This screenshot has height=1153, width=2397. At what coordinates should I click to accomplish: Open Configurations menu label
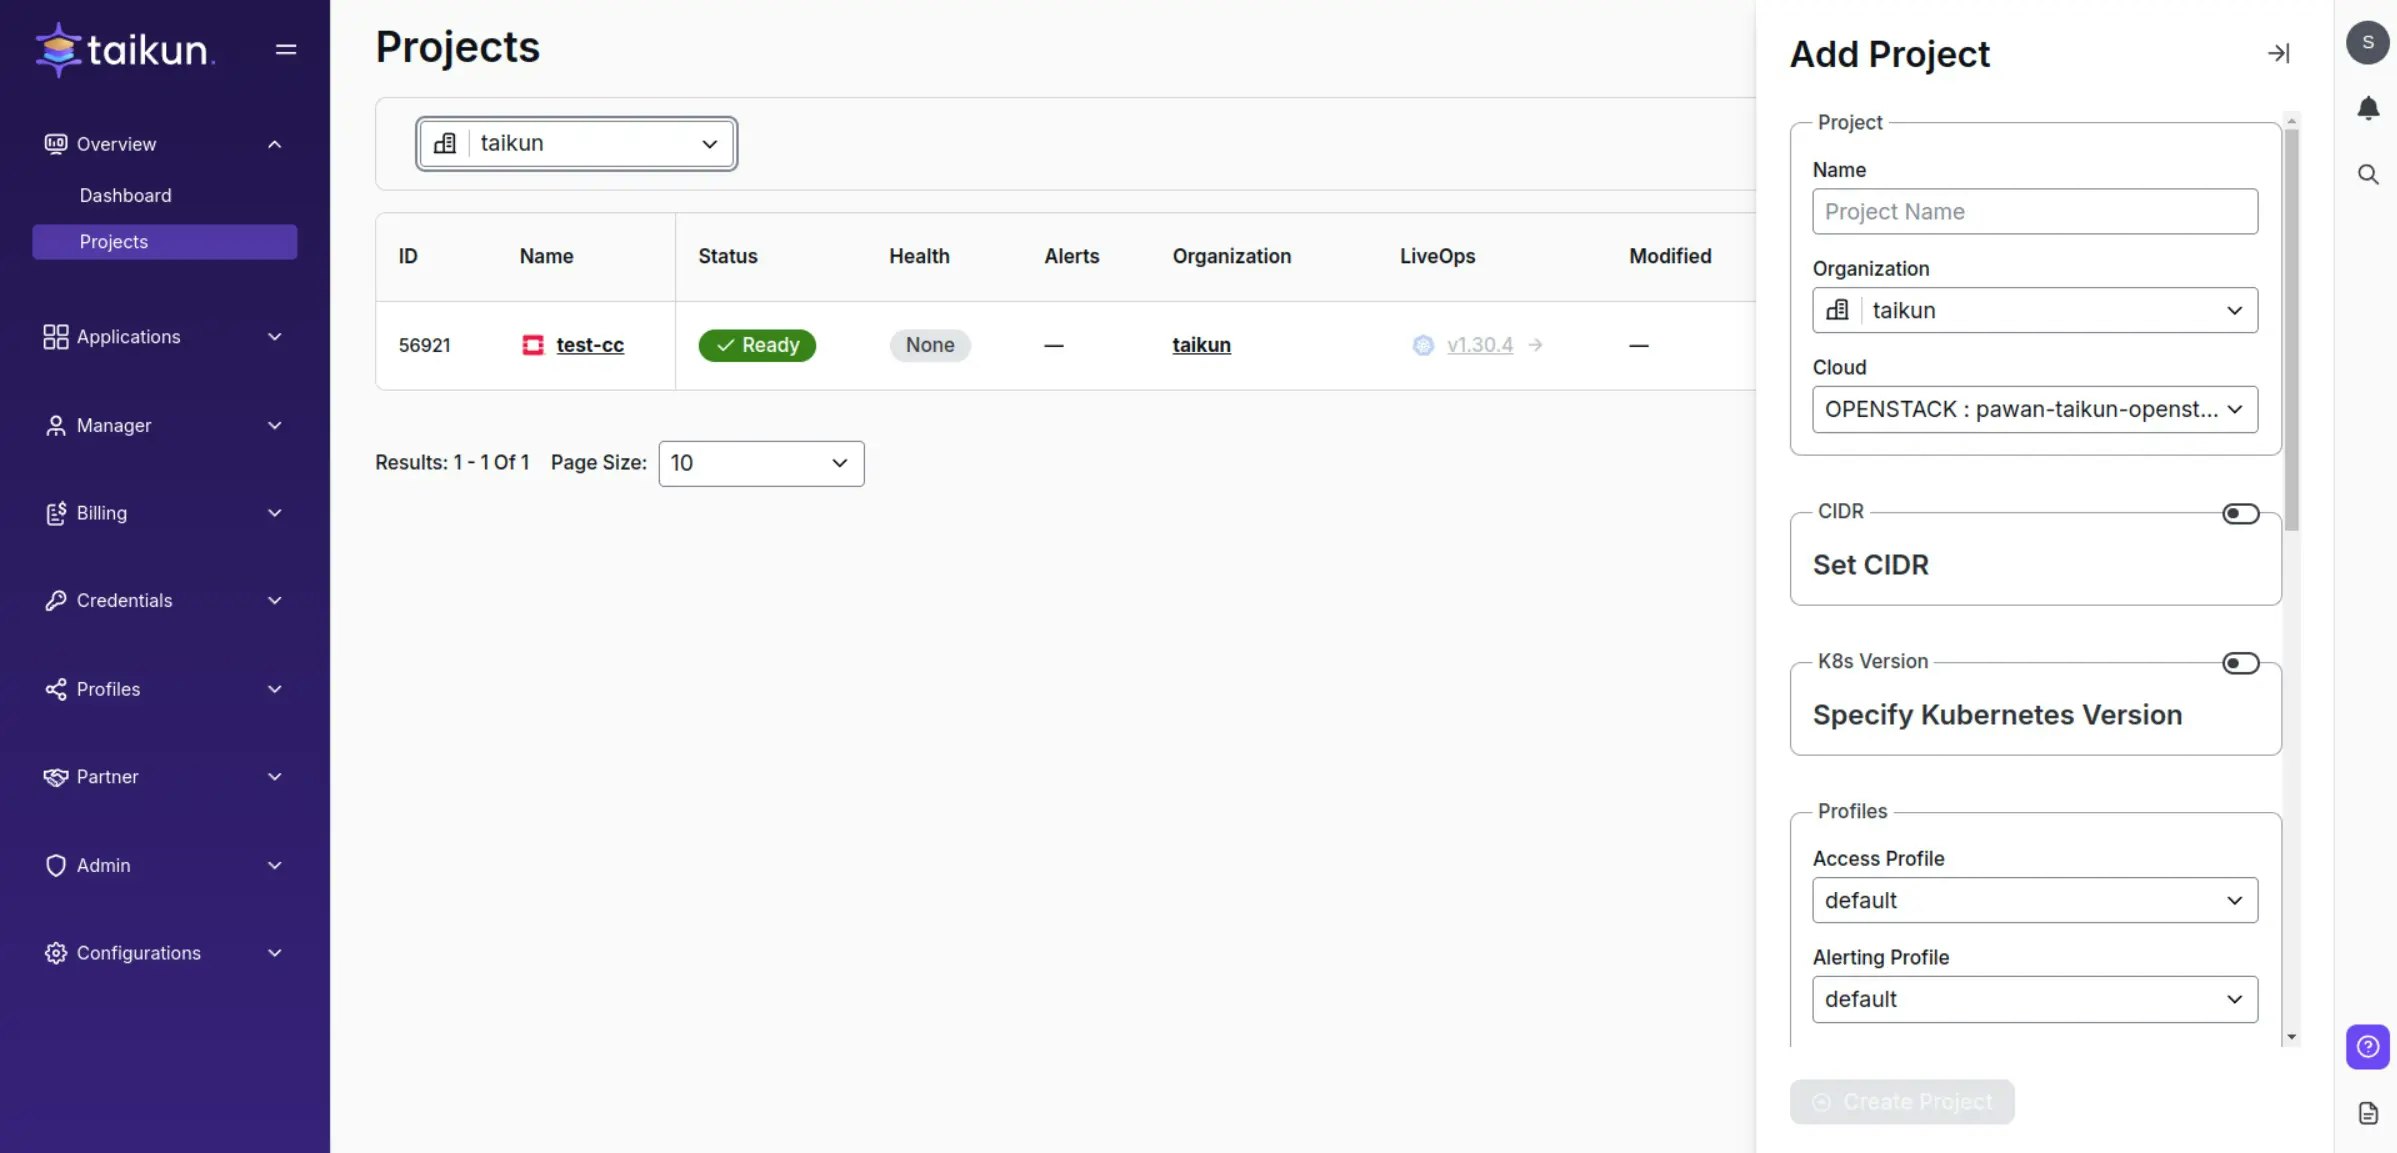(138, 953)
